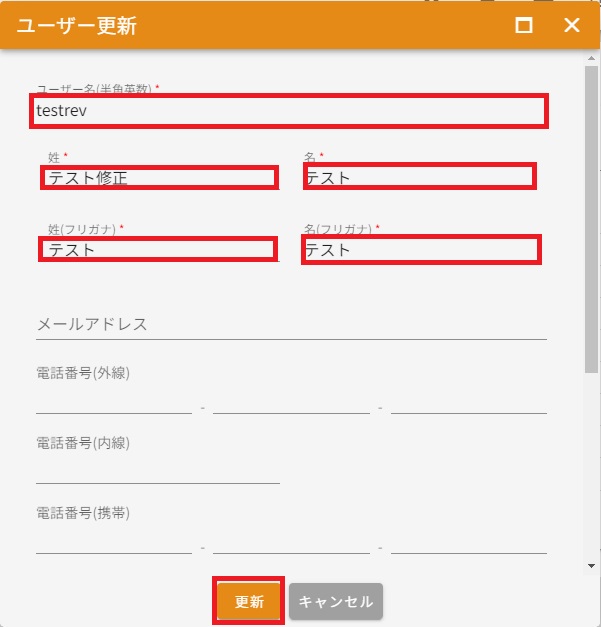Focus the 姓(フリガナ) input field
601x627 pixels.
click(x=158, y=249)
